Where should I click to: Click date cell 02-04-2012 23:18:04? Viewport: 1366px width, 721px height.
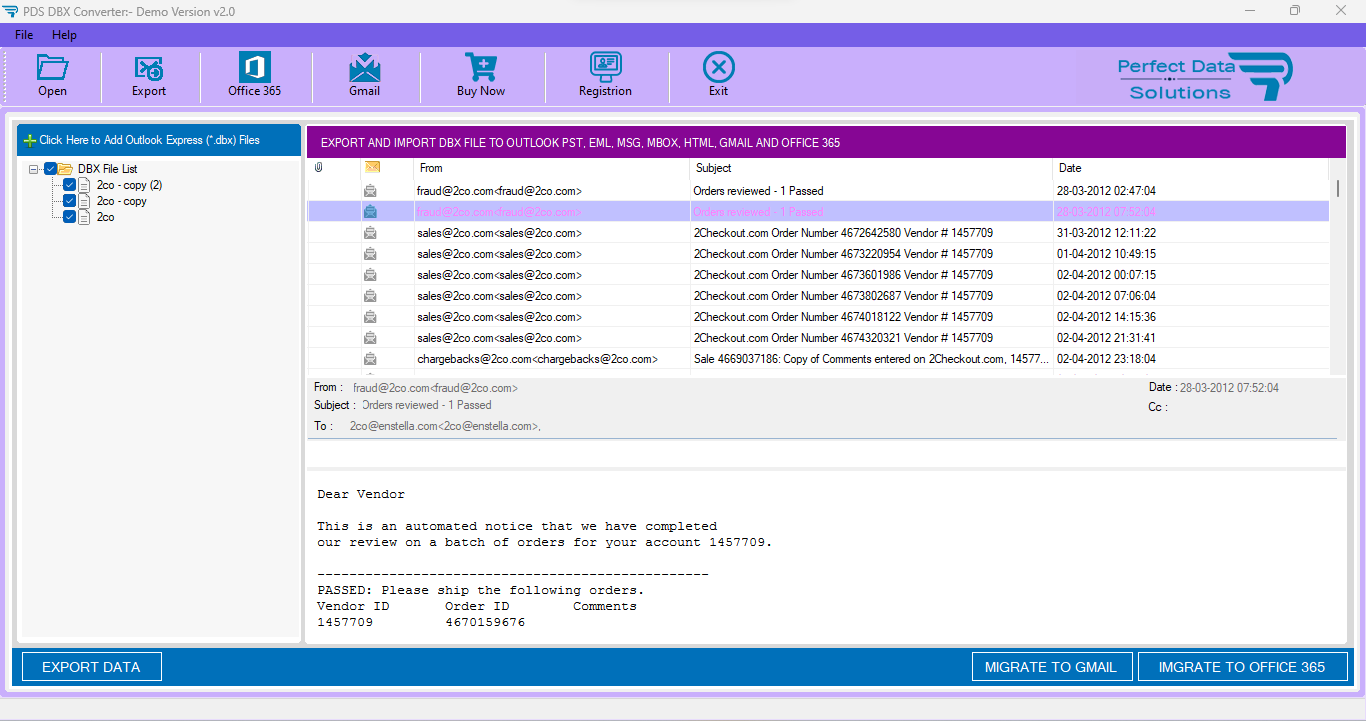pos(1106,359)
